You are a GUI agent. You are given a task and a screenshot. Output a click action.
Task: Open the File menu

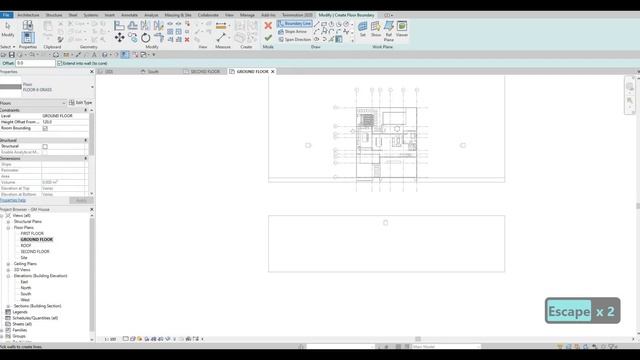pos(7,15)
